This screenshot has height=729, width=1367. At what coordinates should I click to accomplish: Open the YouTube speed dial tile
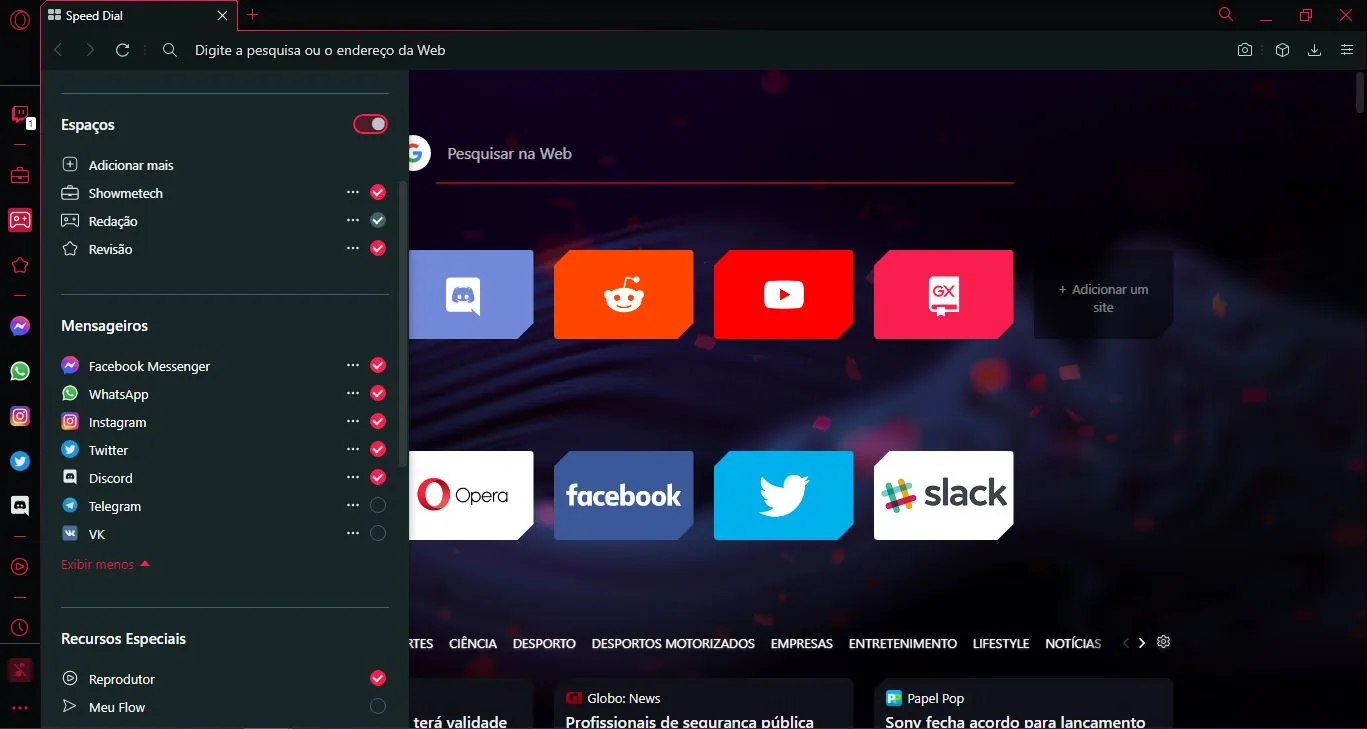(x=784, y=294)
